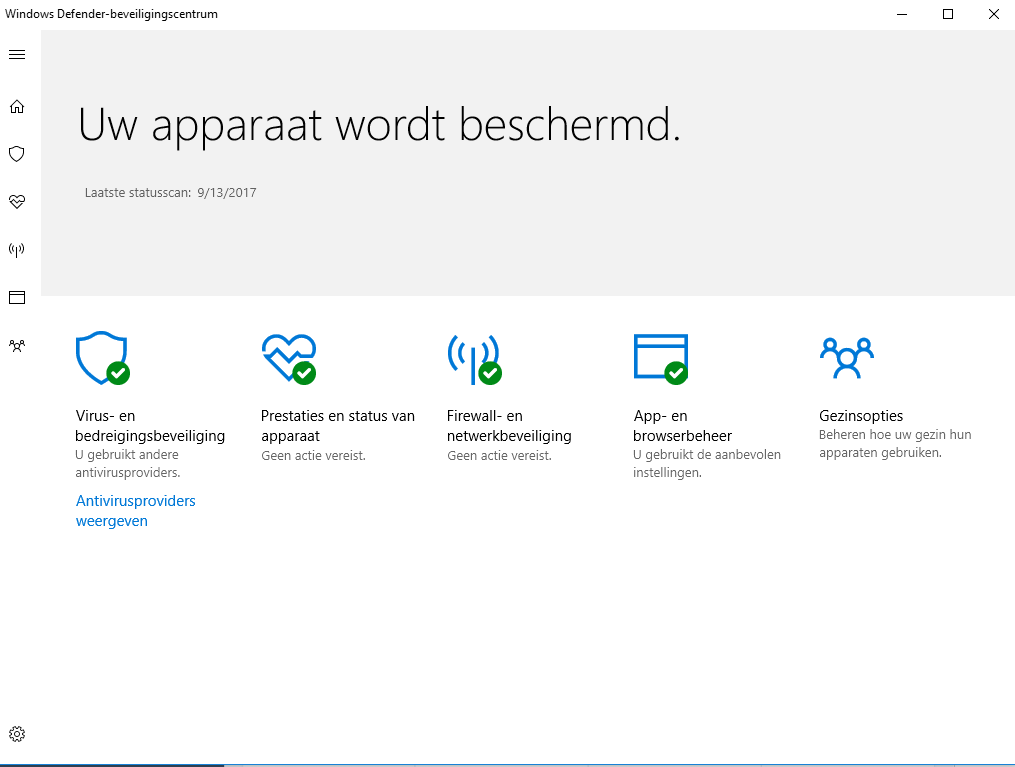
Task: Open the Prestaties en status van apparaat title
Action: click(338, 425)
